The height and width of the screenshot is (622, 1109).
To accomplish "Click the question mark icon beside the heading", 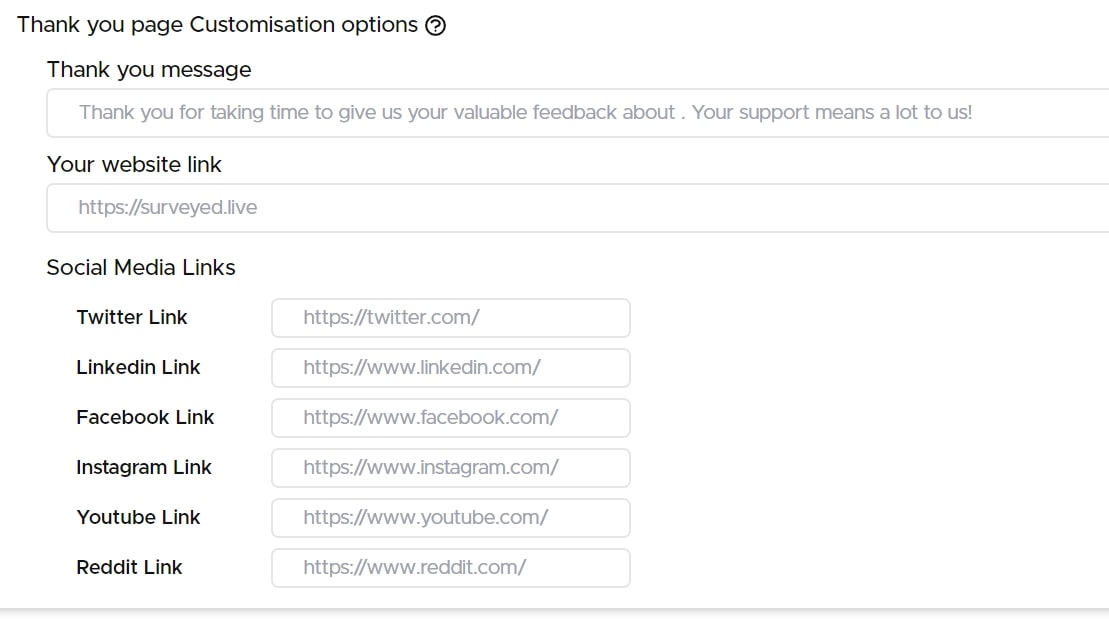I will click(434, 24).
